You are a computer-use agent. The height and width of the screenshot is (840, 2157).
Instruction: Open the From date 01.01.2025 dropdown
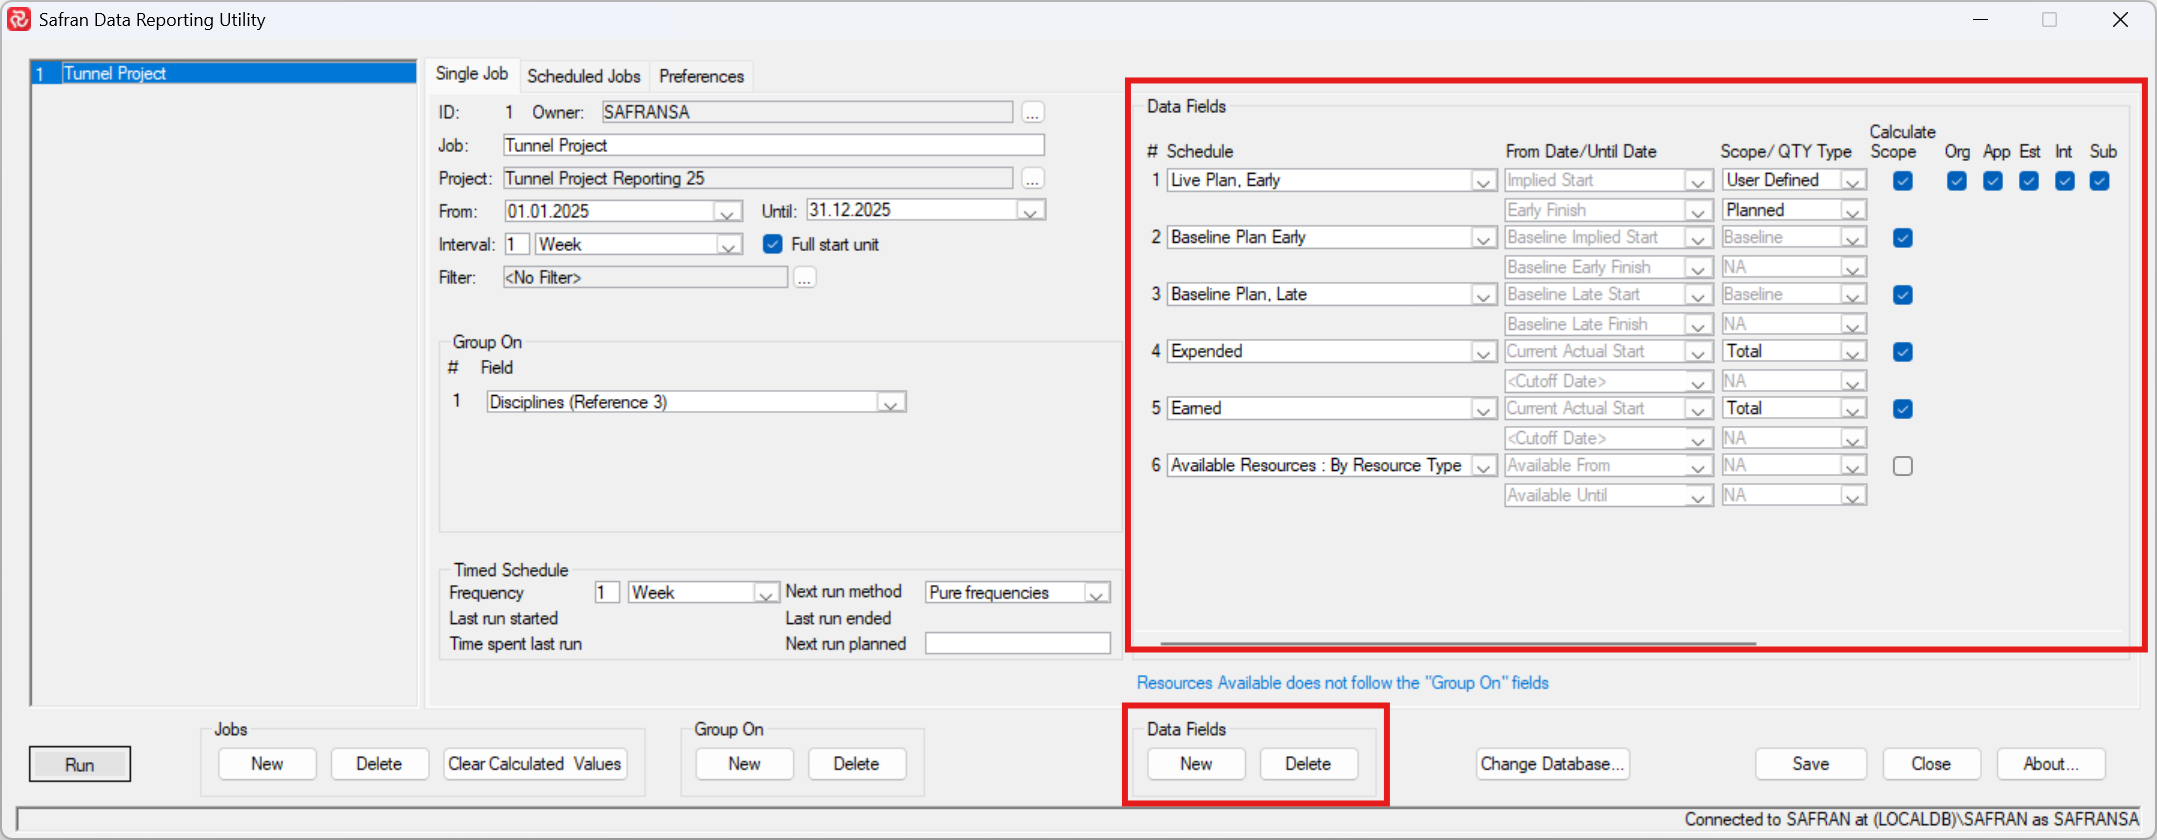point(728,212)
